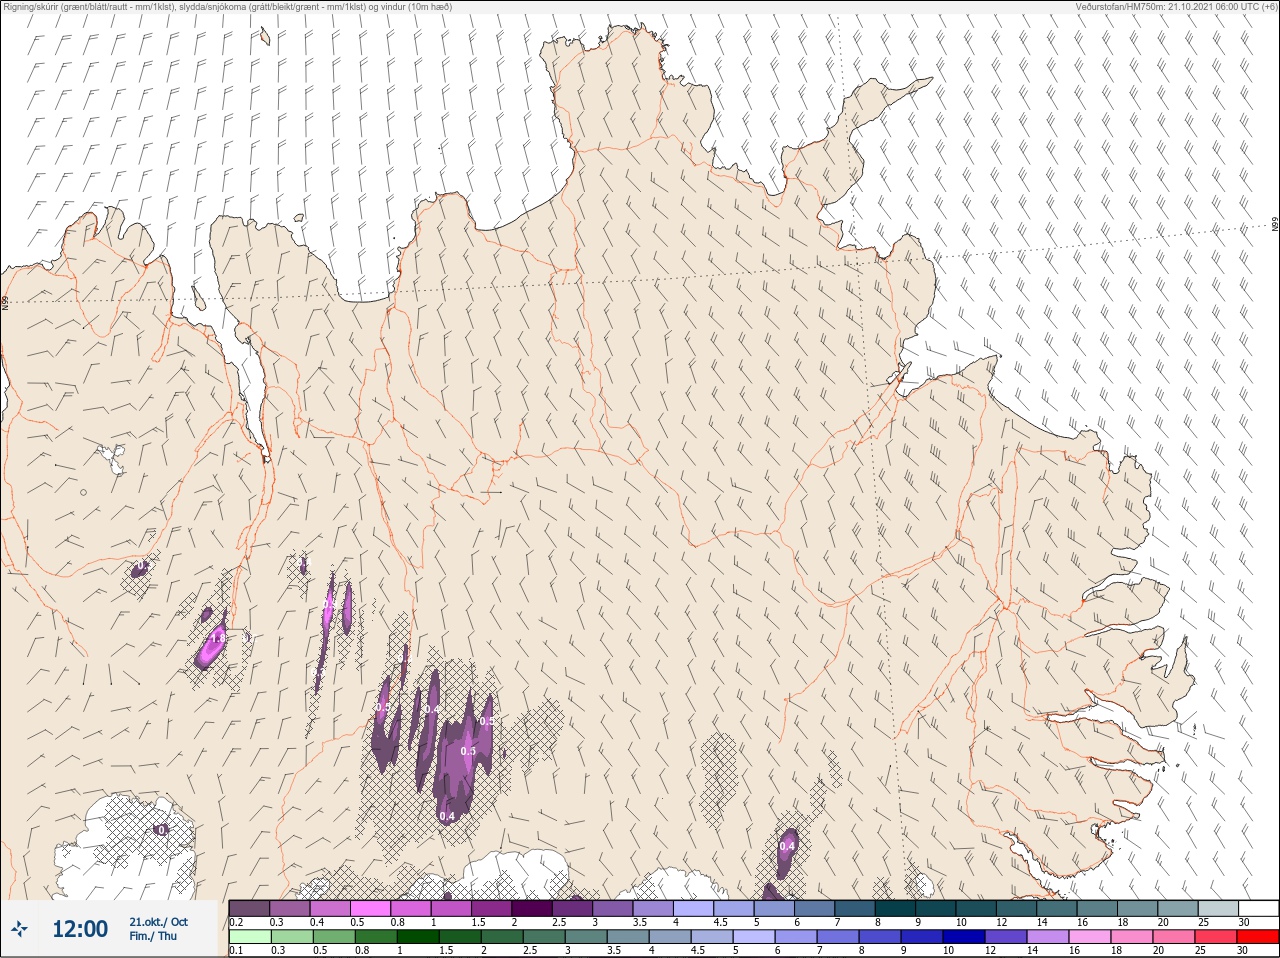Select the darkest purple 2–2.5 swatch, upper legend
The height and width of the screenshot is (958, 1280).
coord(534,908)
